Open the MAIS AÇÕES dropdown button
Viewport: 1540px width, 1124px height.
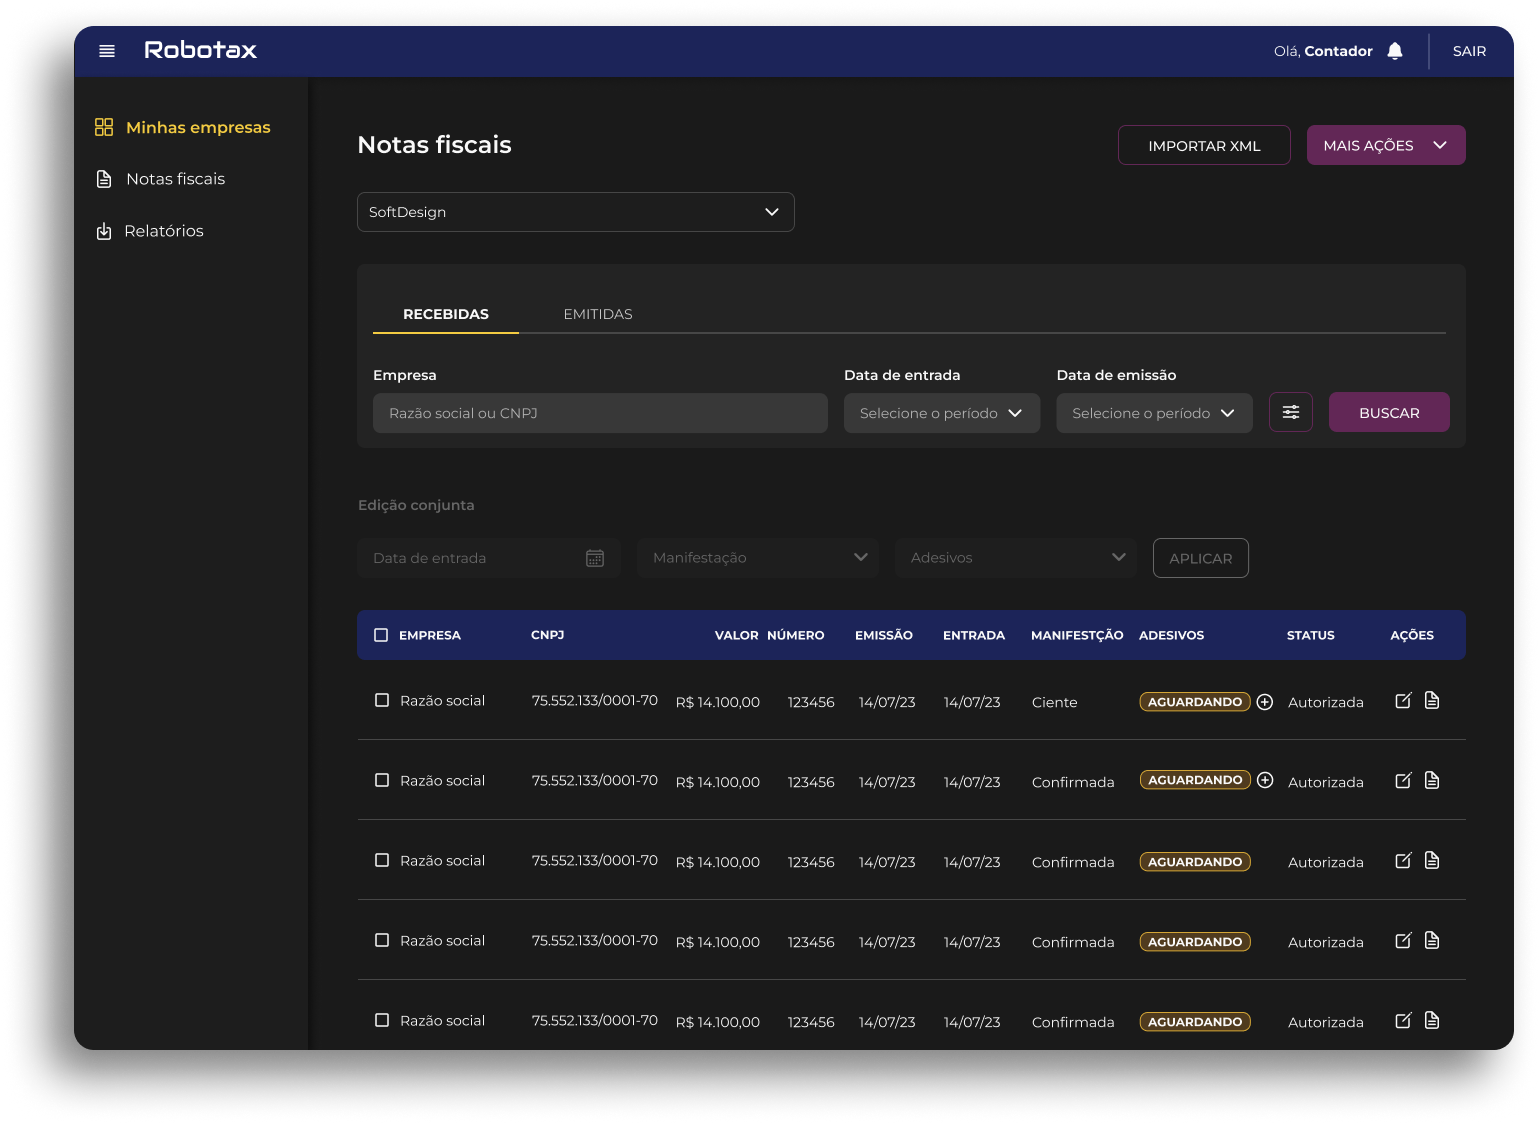[1386, 145]
